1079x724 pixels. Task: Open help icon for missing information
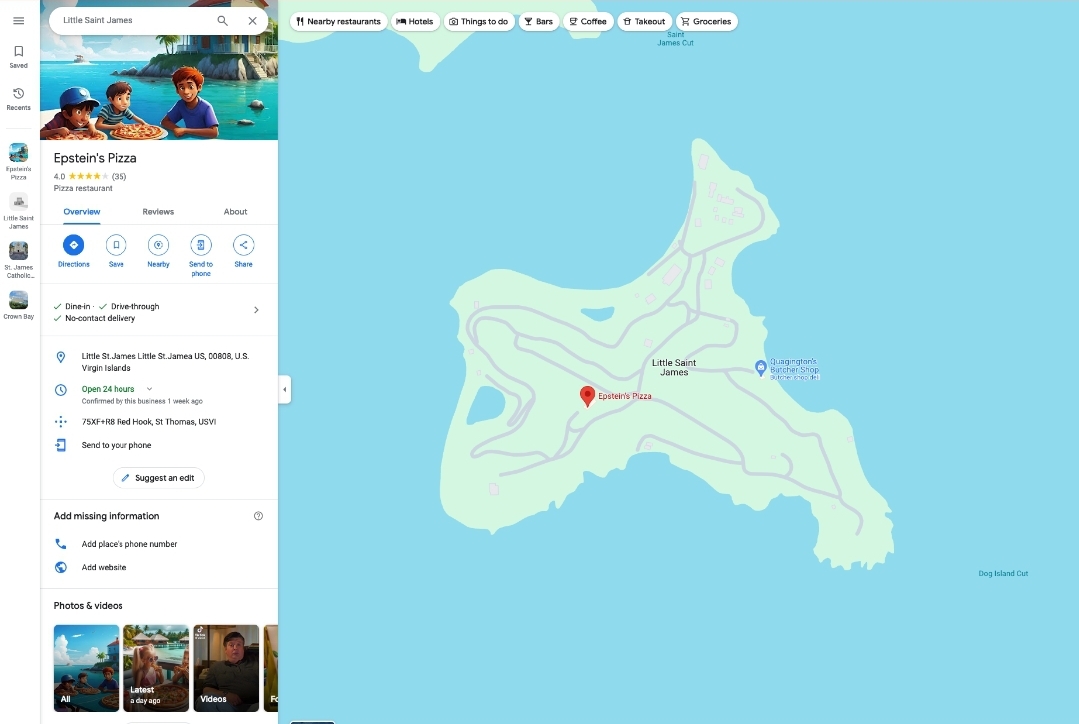point(259,516)
